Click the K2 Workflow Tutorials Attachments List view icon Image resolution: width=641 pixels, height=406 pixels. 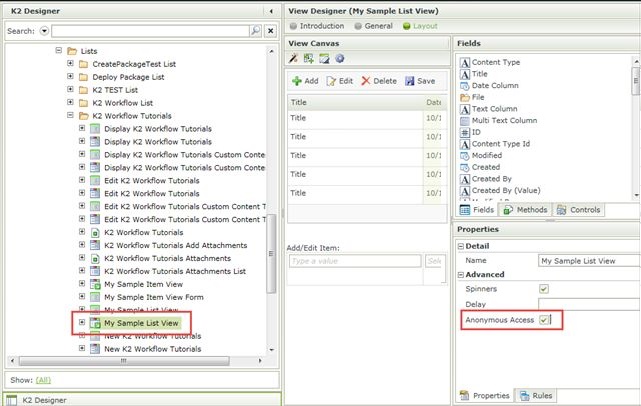click(95, 271)
